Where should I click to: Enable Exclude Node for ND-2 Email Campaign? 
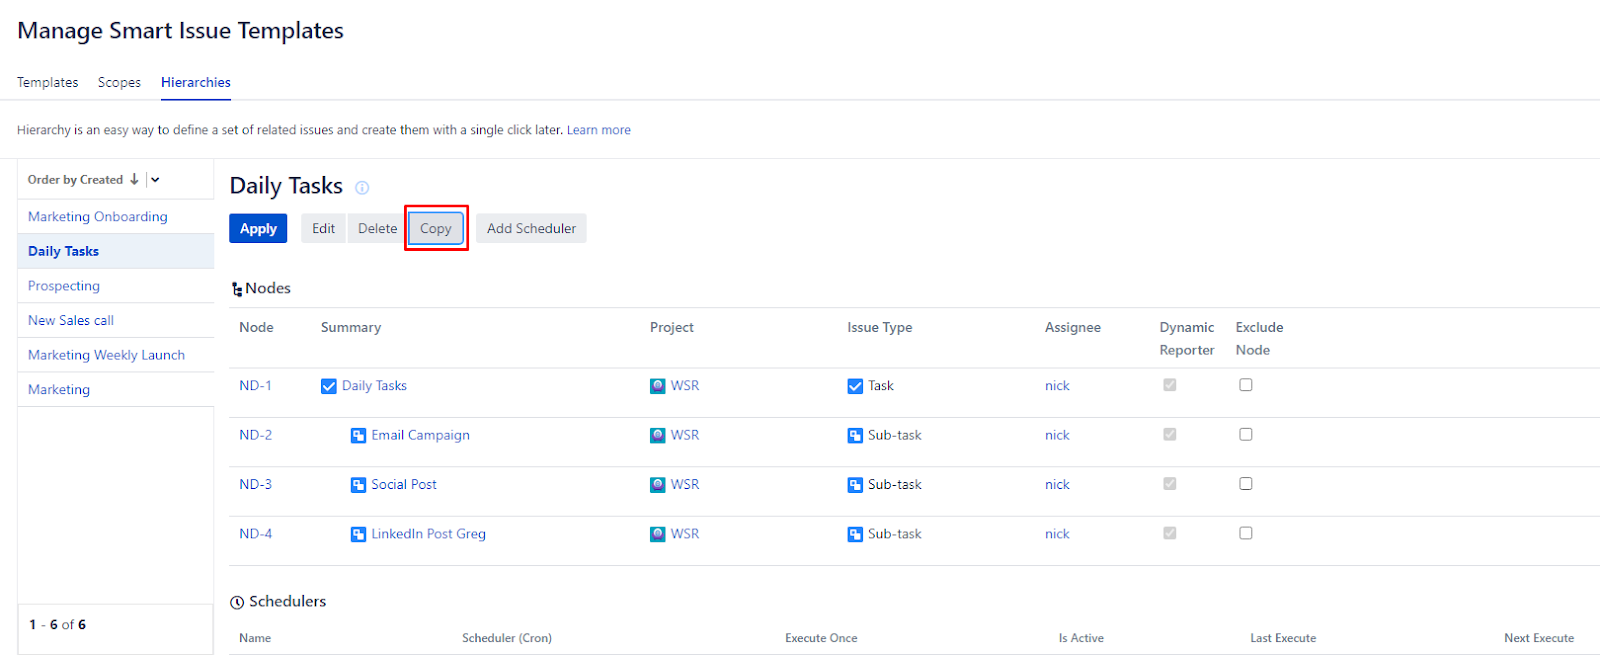(1245, 434)
